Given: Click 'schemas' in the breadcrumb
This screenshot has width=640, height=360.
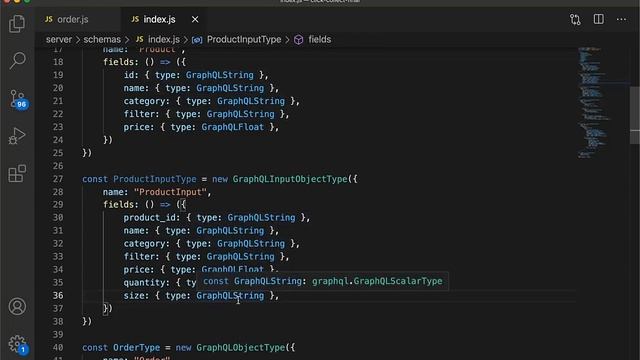Looking at the screenshot, I should click(x=102, y=40).
